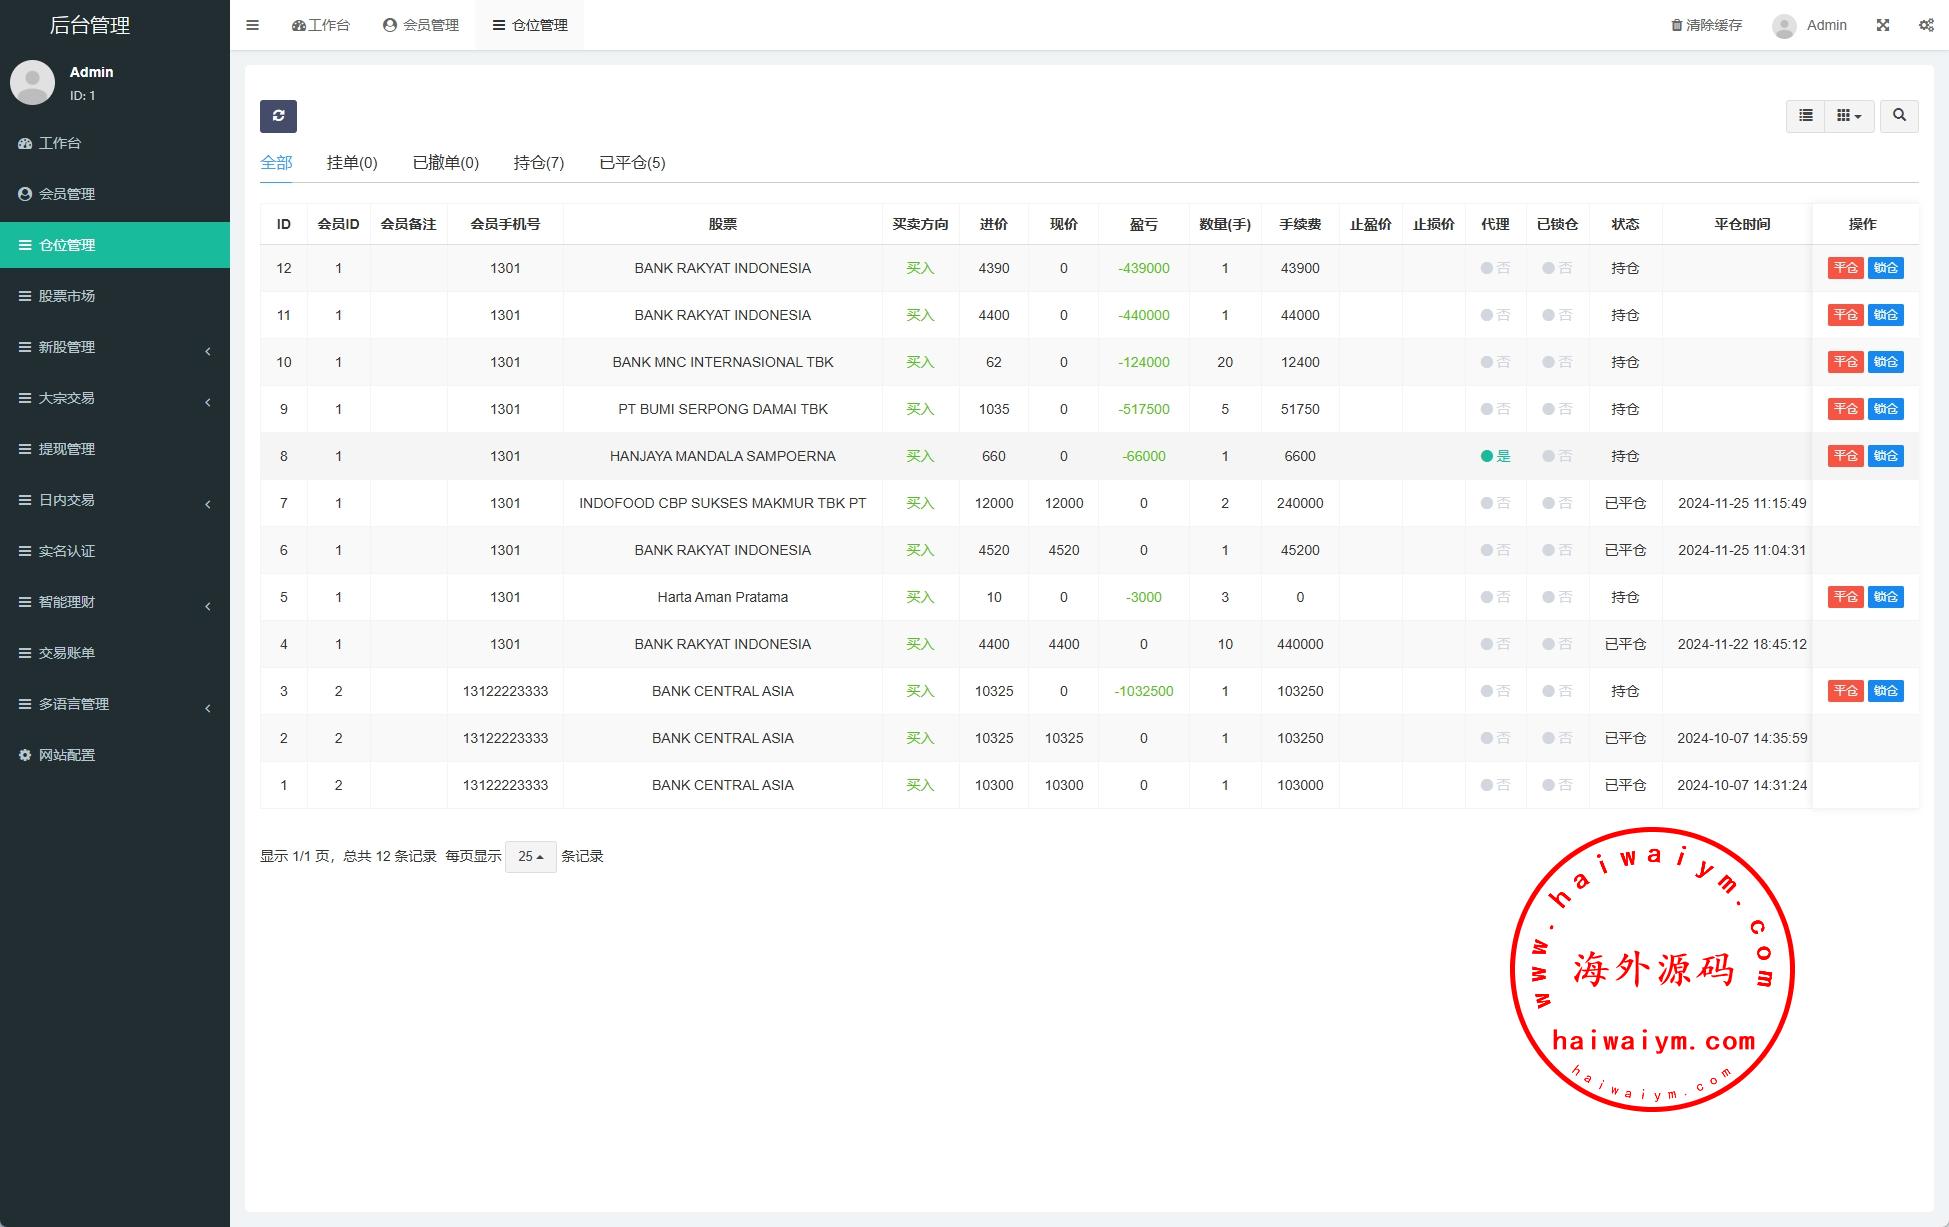The height and width of the screenshot is (1227, 1949).
Task: Open the columns grid dropdown button
Action: coord(1848,116)
